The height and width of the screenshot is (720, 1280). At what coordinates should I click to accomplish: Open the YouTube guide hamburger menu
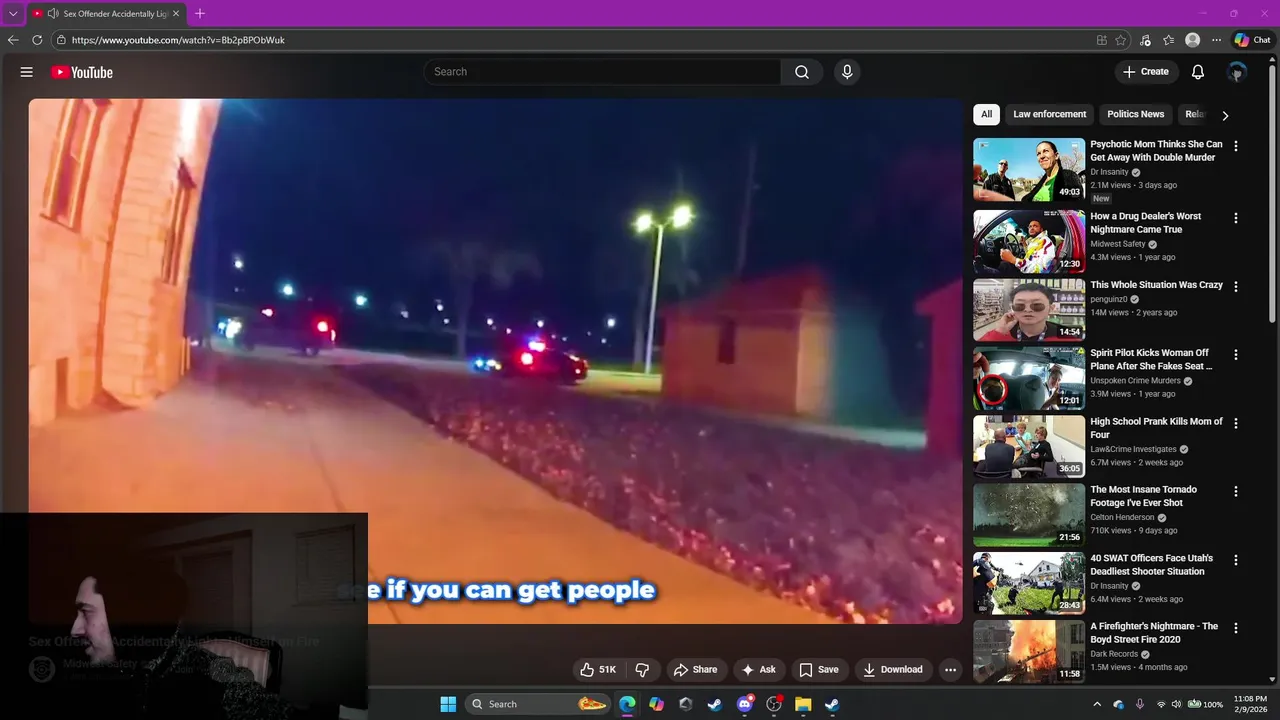(x=27, y=72)
